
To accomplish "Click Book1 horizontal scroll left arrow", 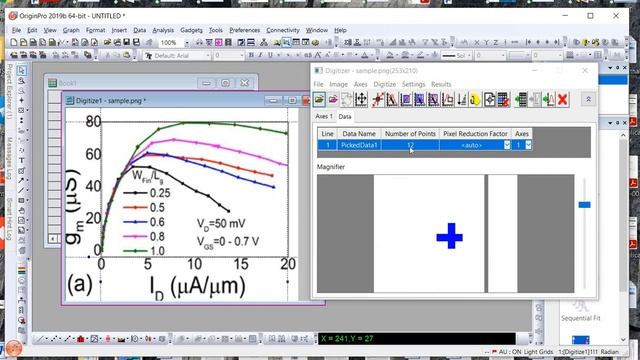I will click(x=53, y=238).
